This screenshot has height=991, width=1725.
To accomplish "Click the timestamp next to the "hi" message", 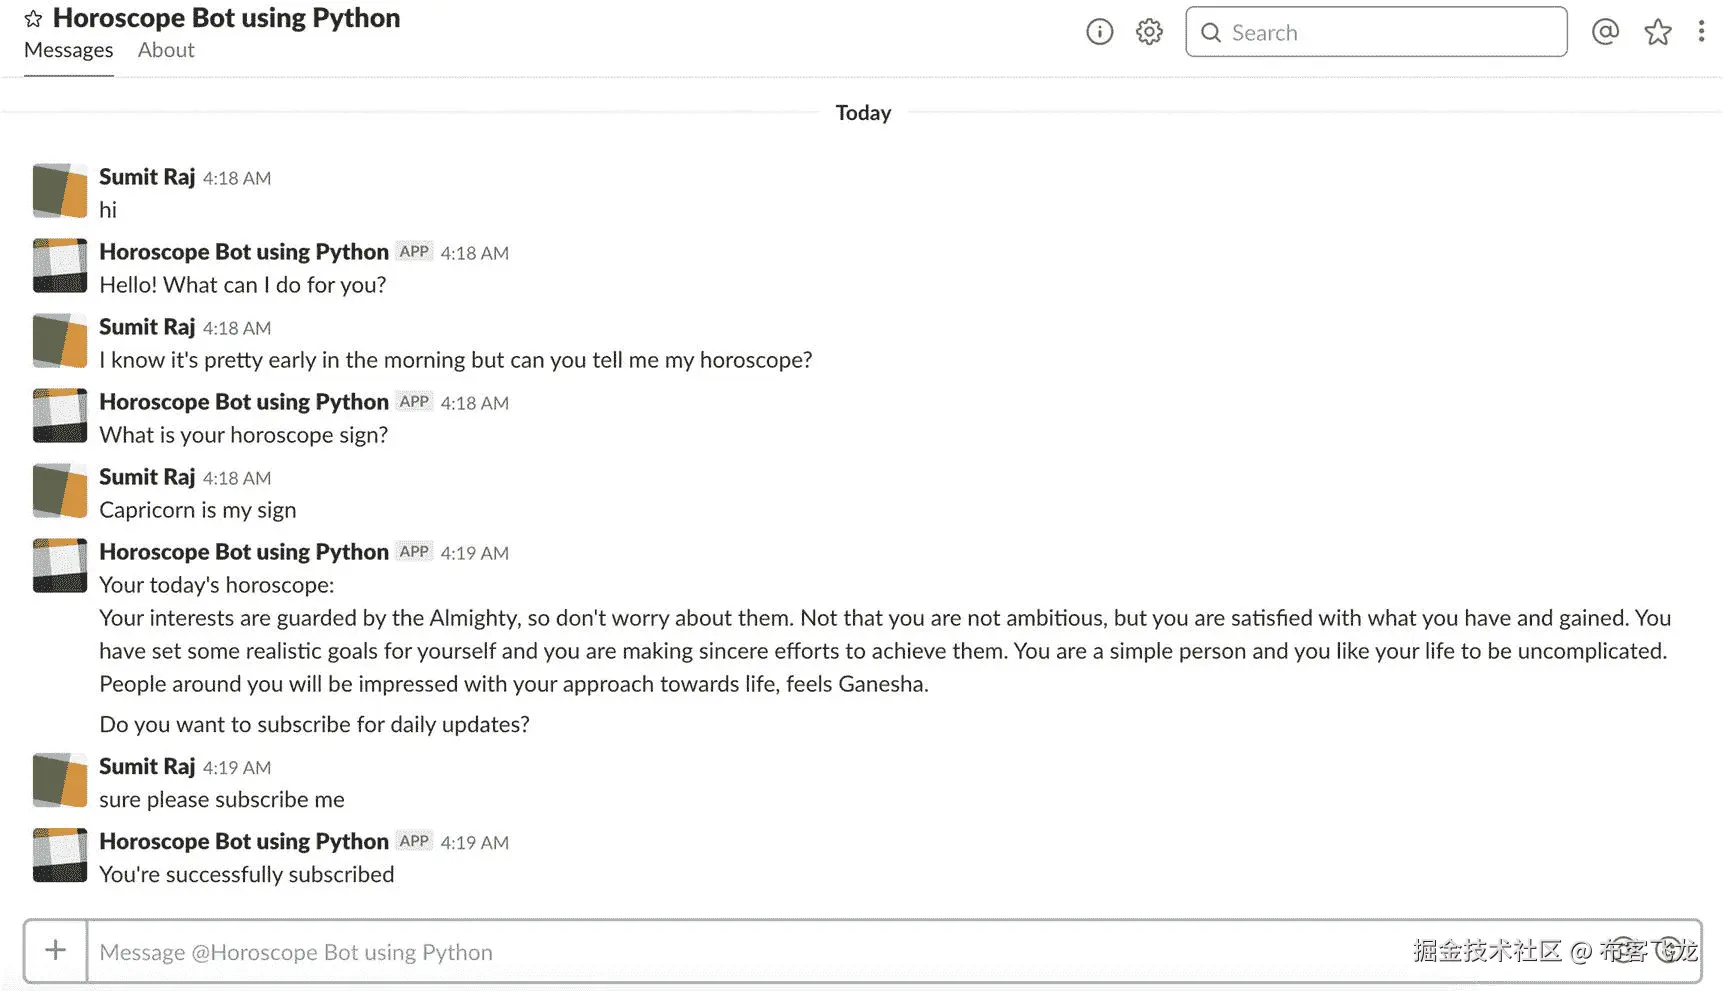I will click(x=237, y=178).
